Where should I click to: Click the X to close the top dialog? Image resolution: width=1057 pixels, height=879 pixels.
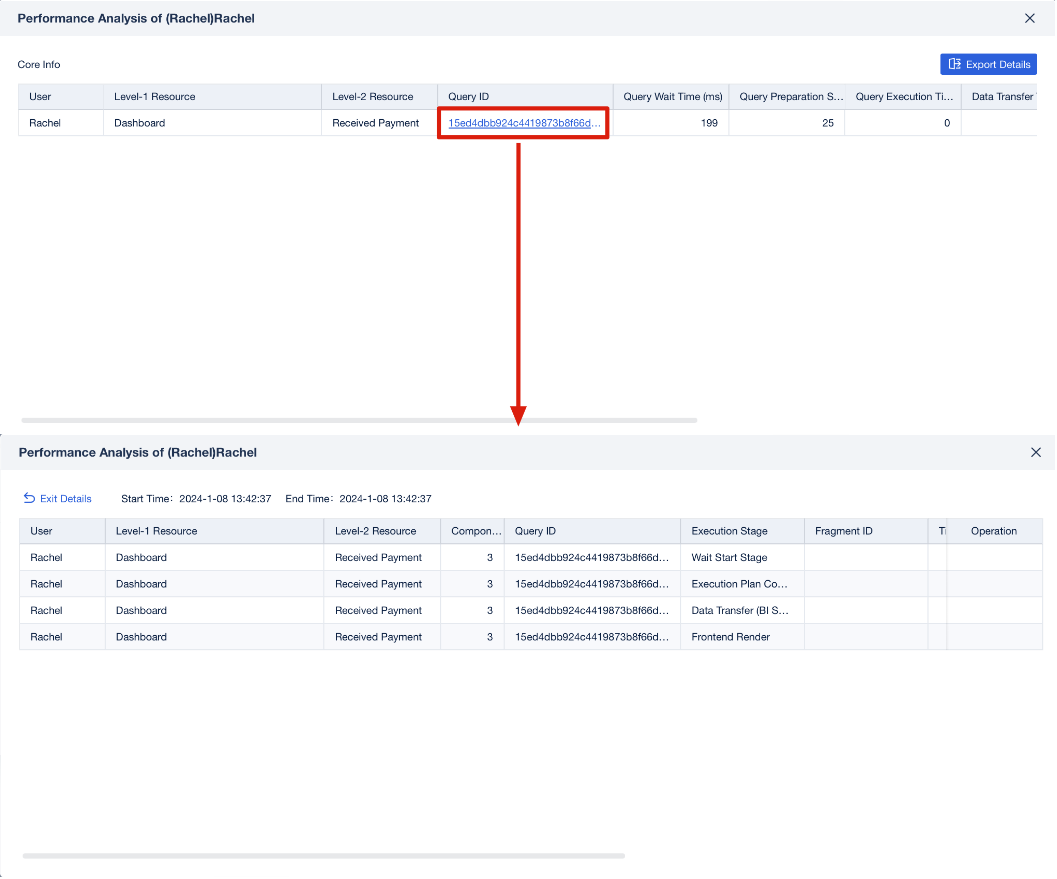(1029, 18)
